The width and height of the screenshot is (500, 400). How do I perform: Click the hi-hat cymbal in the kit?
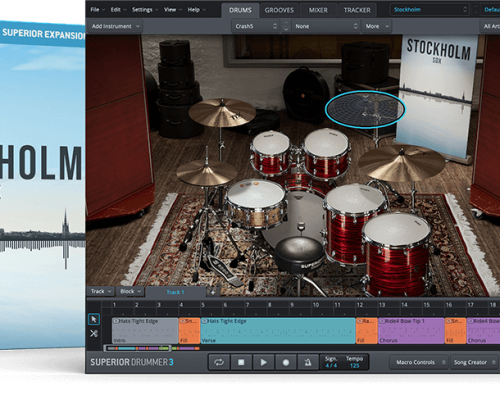(207, 173)
